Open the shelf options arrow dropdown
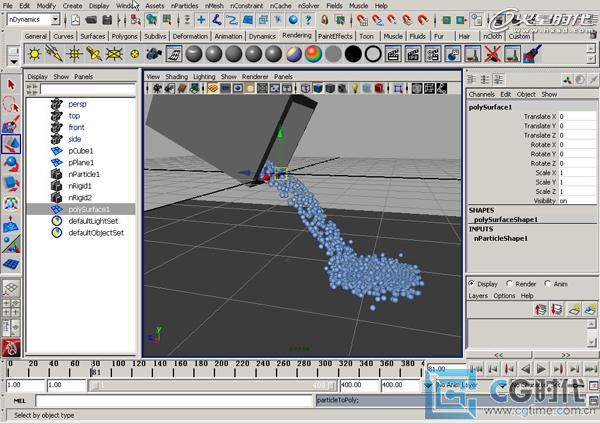 coord(14,61)
